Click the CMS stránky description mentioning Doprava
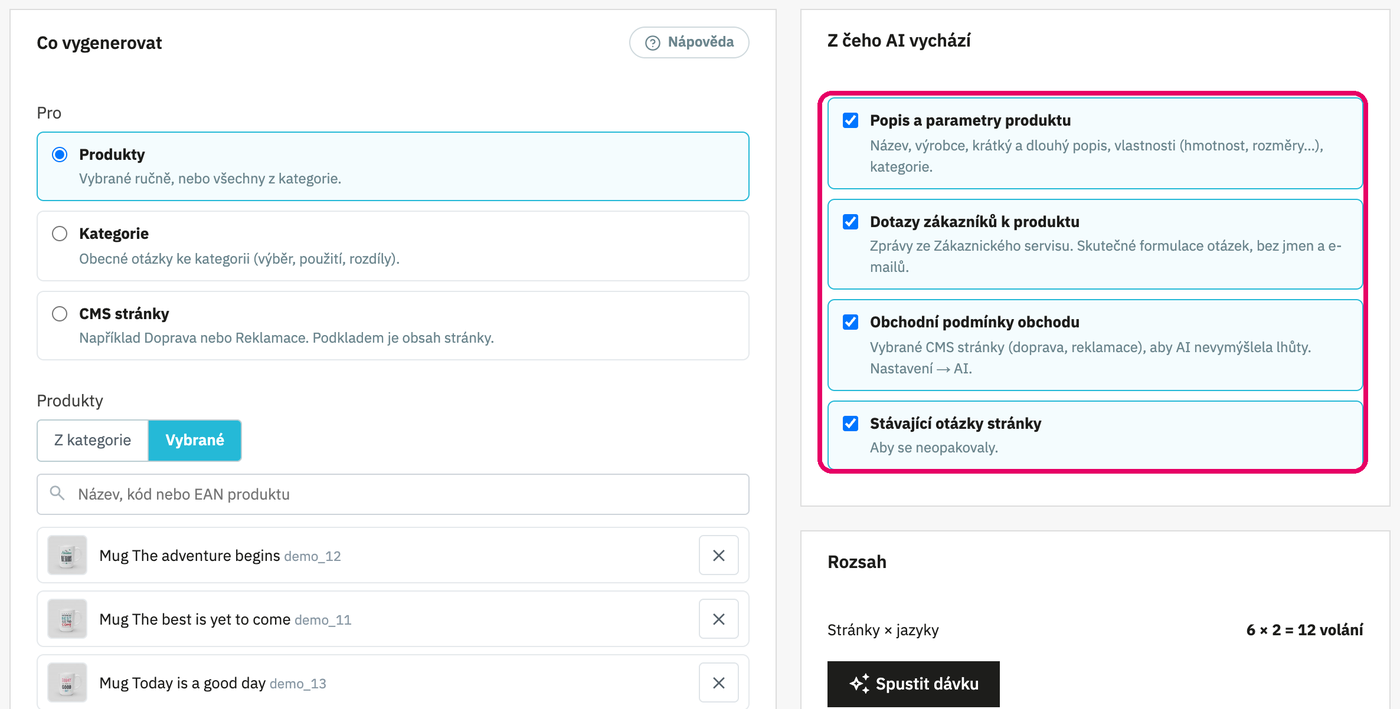Viewport: 1400px width, 709px height. click(x=286, y=338)
